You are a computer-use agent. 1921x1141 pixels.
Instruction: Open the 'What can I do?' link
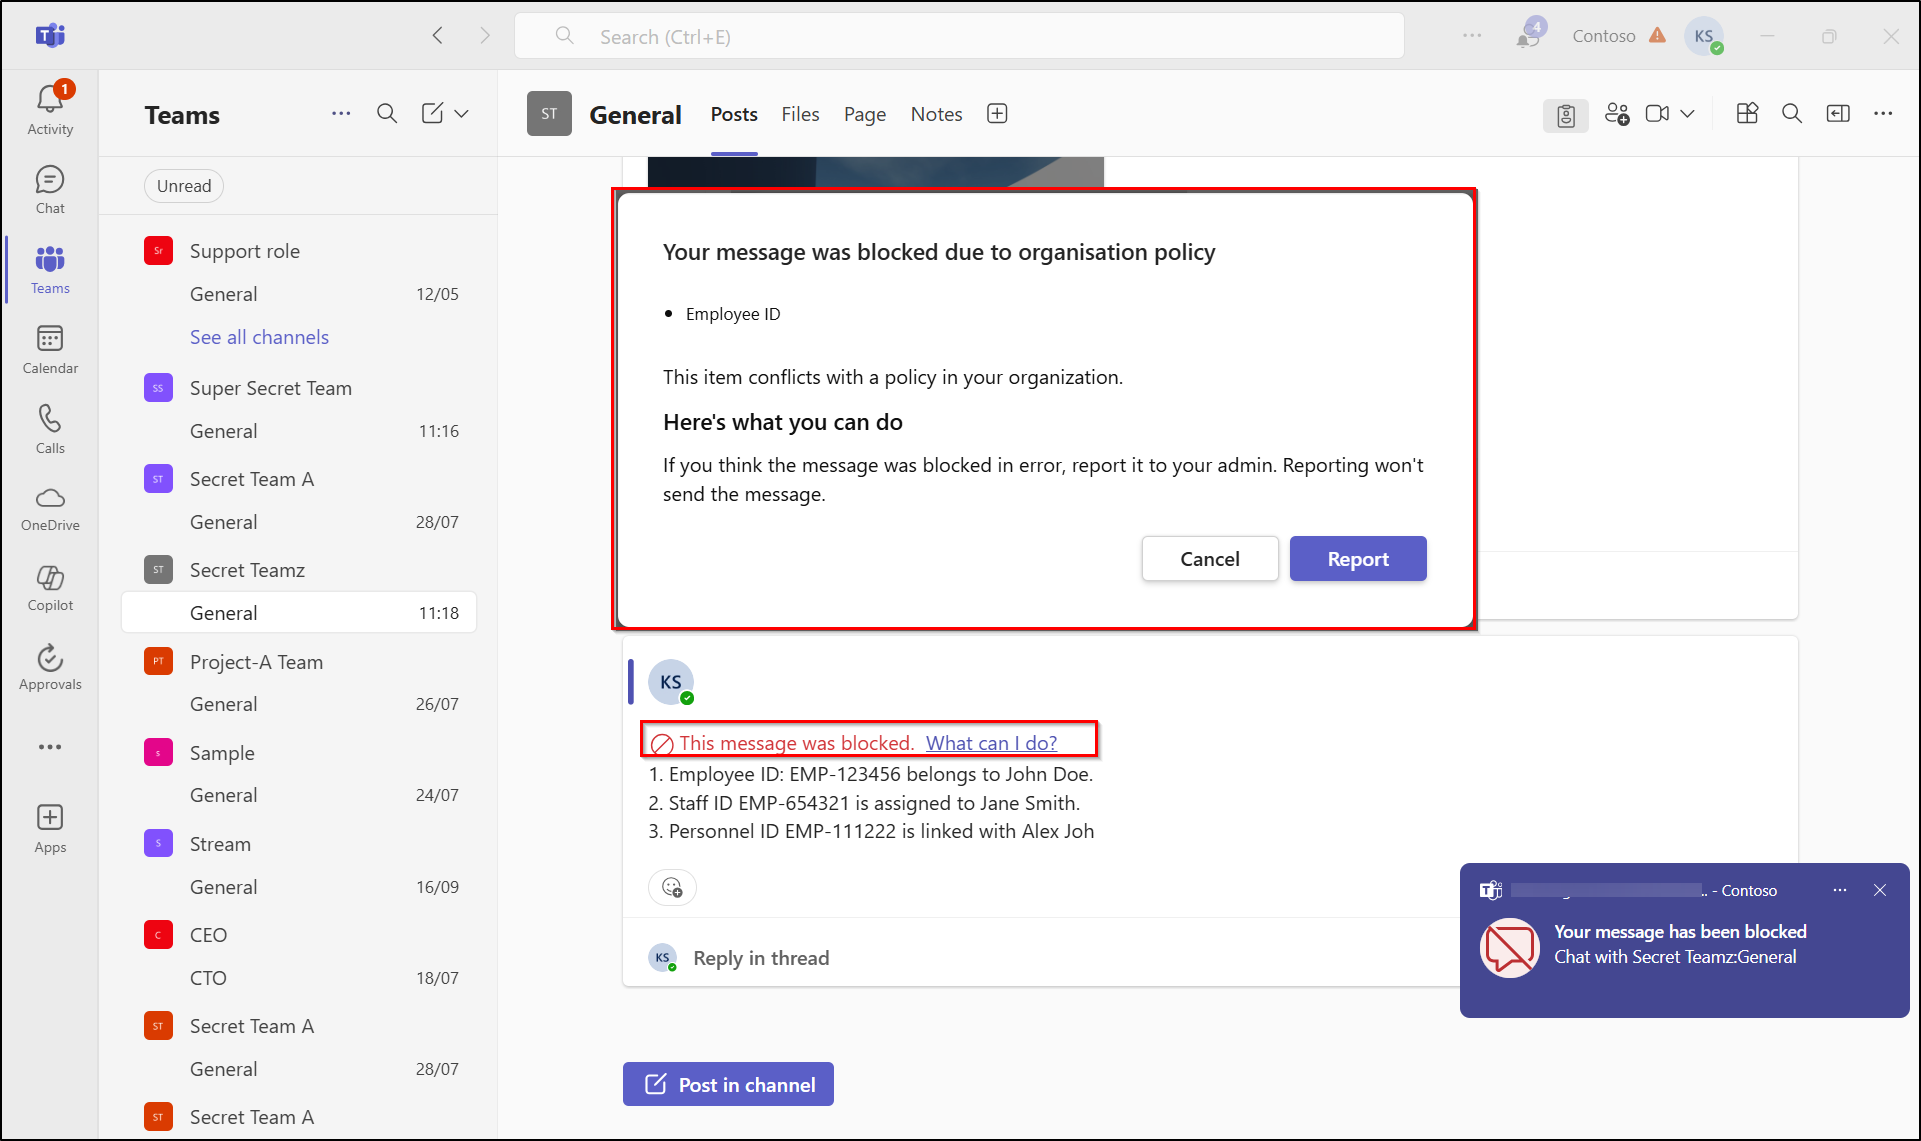click(x=991, y=742)
